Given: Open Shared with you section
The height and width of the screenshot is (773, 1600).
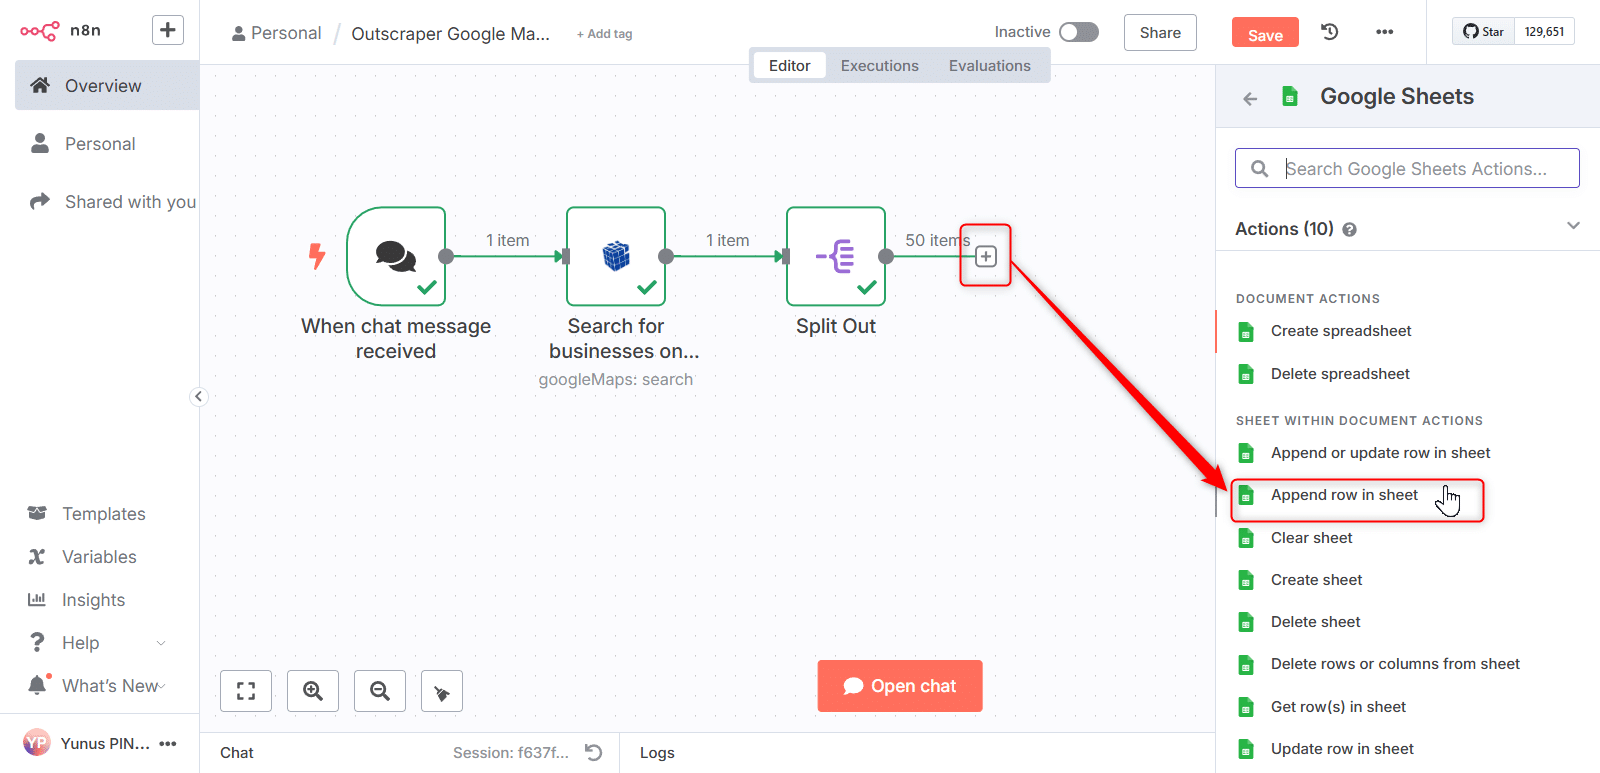Looking at the screenshot, I should tap(113, 202).
